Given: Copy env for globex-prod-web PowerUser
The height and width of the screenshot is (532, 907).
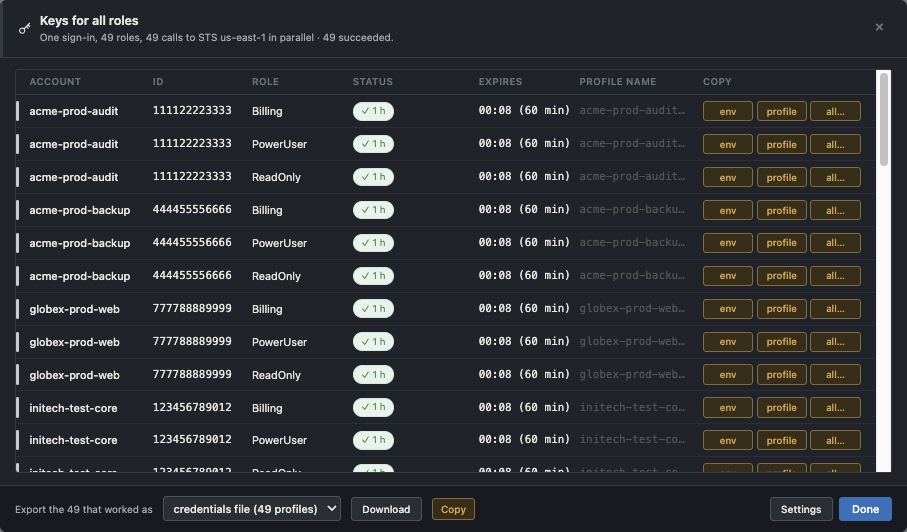Looking at the screenshot, I should click(727, 342).
